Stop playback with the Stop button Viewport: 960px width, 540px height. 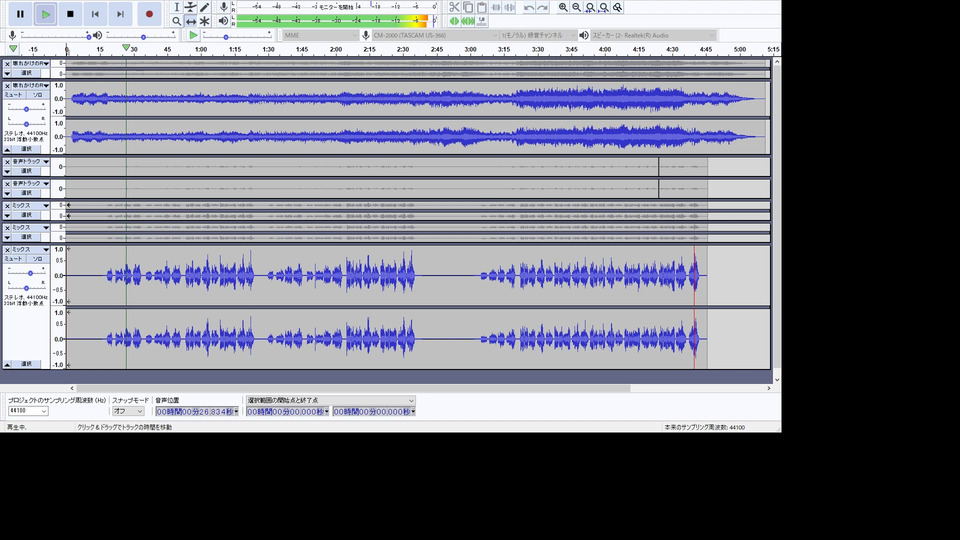pos(70,14)
